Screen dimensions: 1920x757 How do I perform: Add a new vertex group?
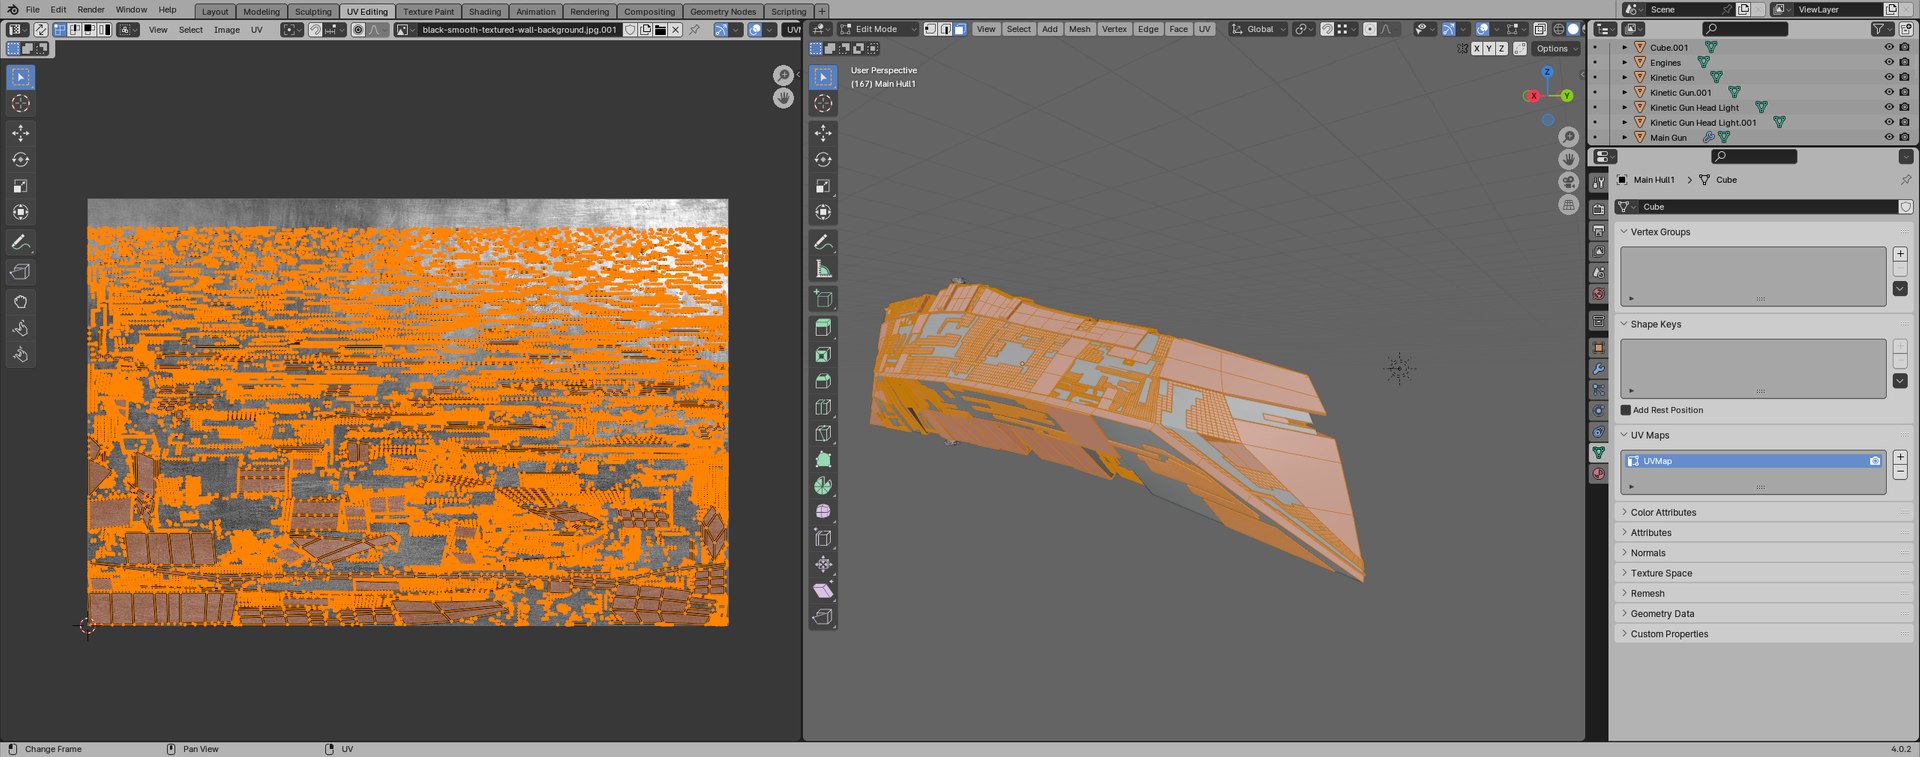[x=1900, y=254]
